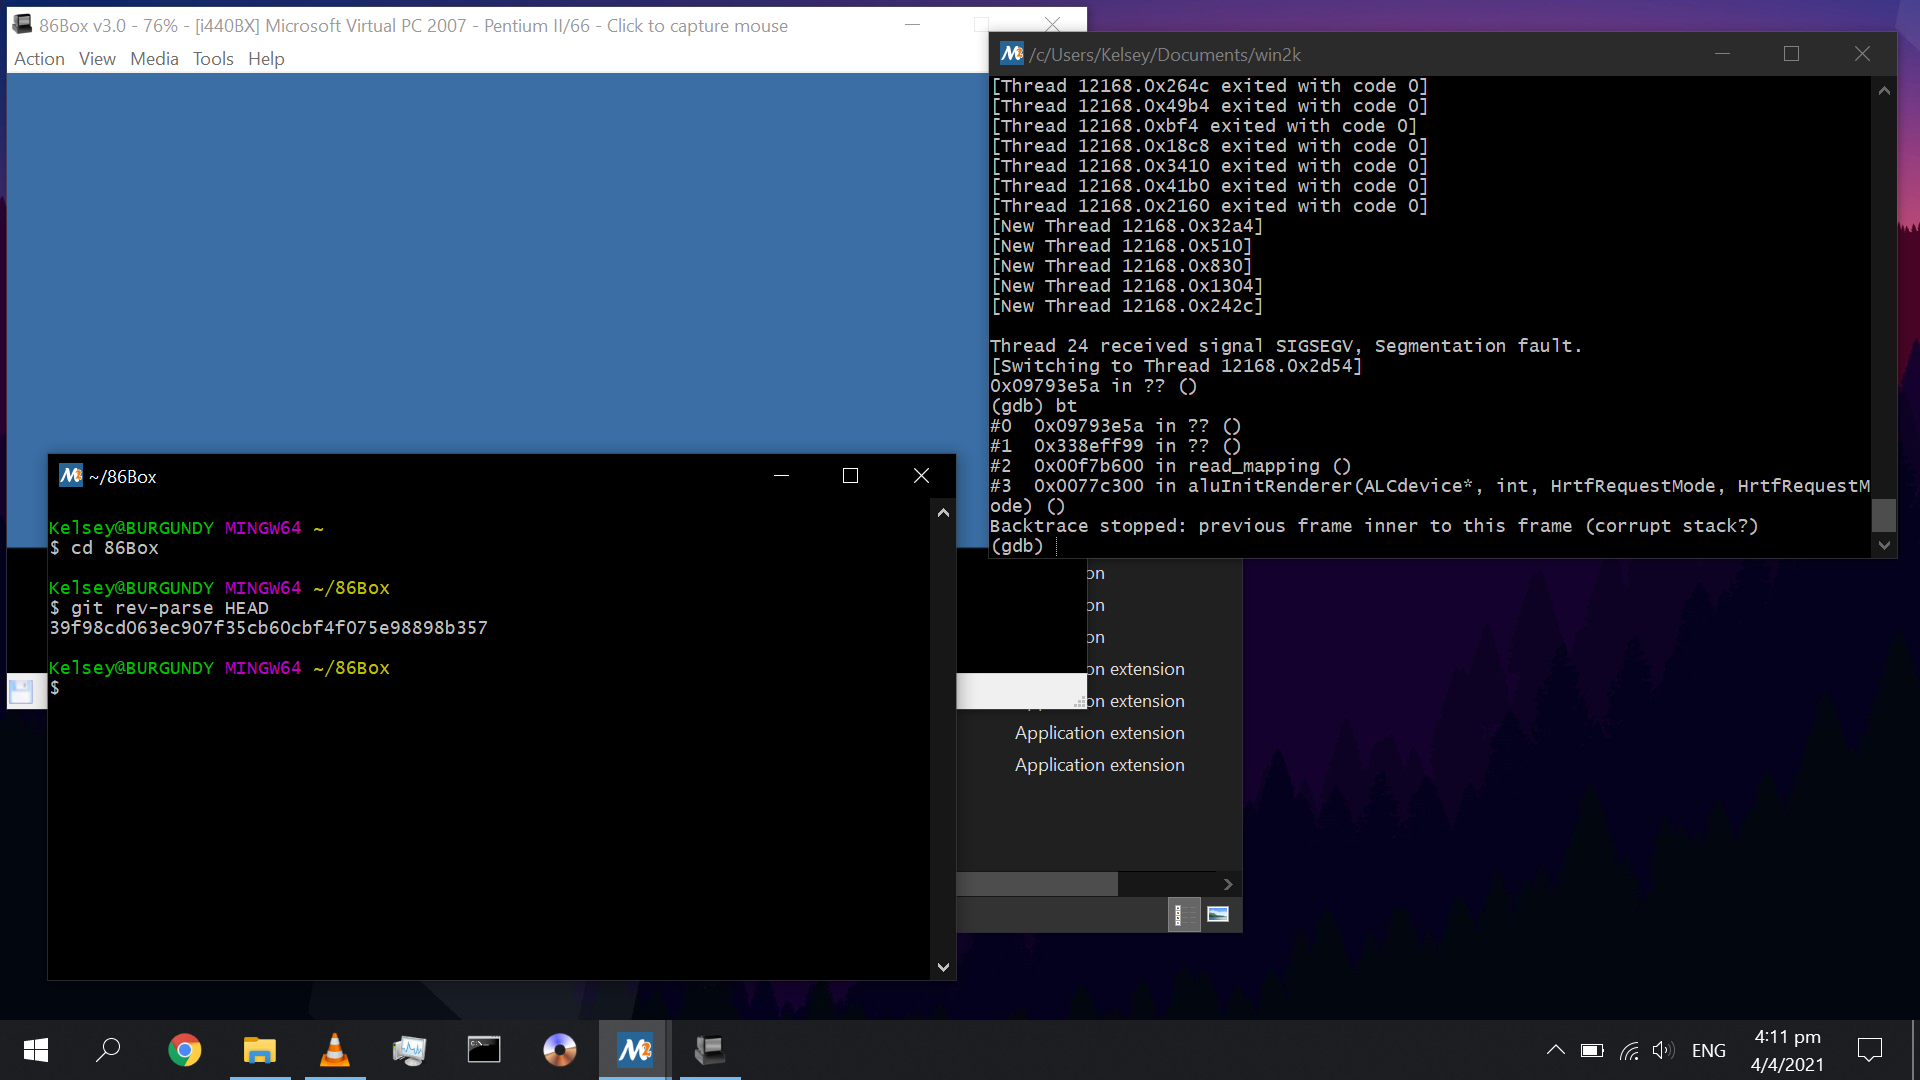1920x1080 pixels.
Task: Click the Wi-Fi icon in the system tray
Action: coord(1629,1050)
